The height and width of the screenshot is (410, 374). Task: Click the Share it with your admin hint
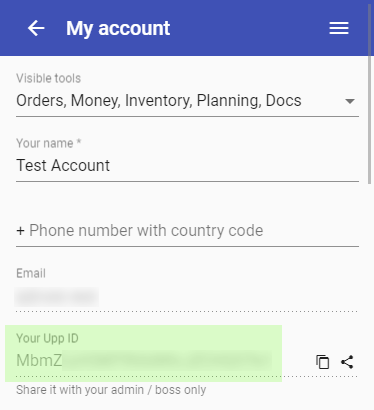pos(111,390)
